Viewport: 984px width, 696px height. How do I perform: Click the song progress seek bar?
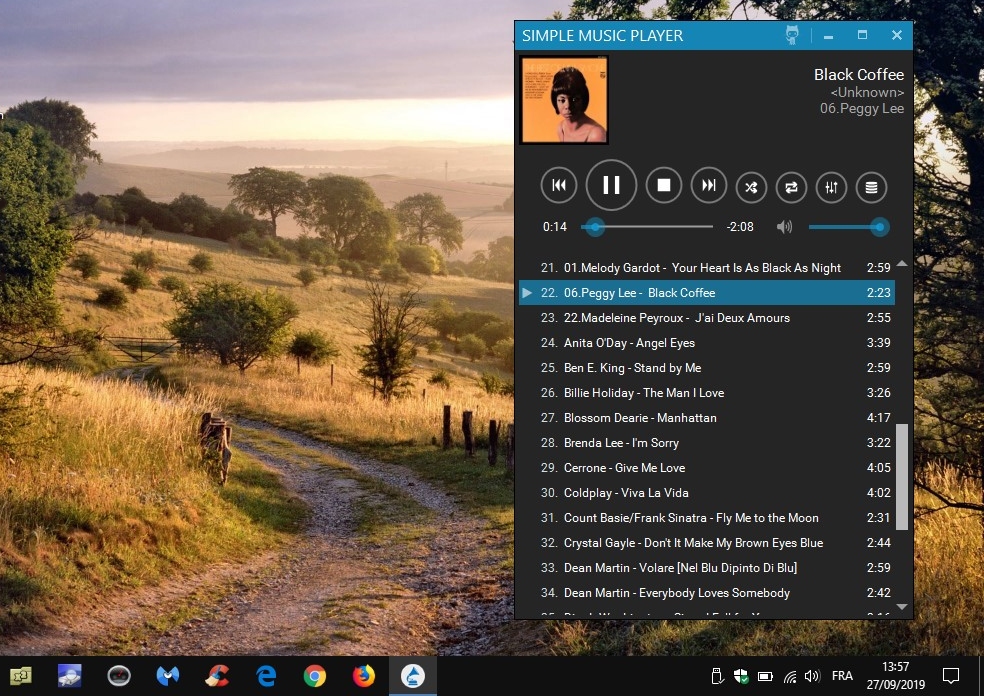pos(647,227)
